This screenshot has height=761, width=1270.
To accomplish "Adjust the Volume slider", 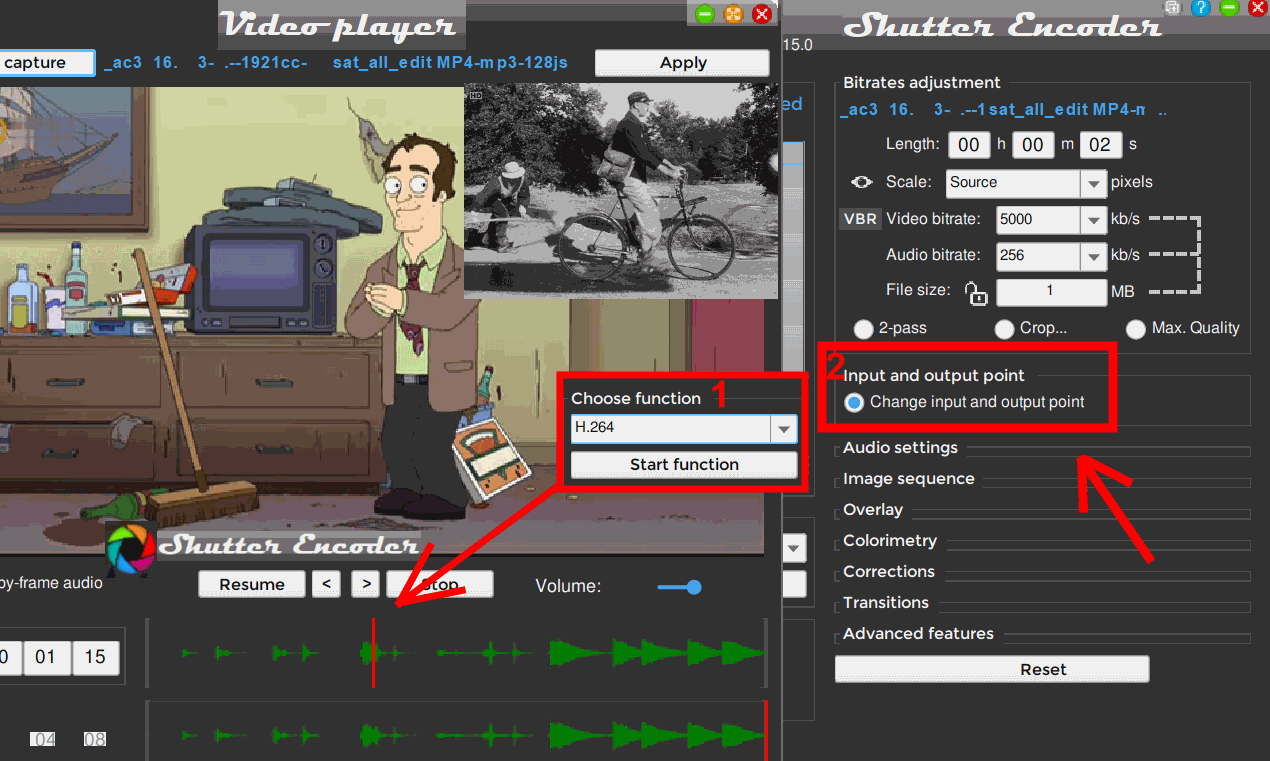I will tap(679, 587).
